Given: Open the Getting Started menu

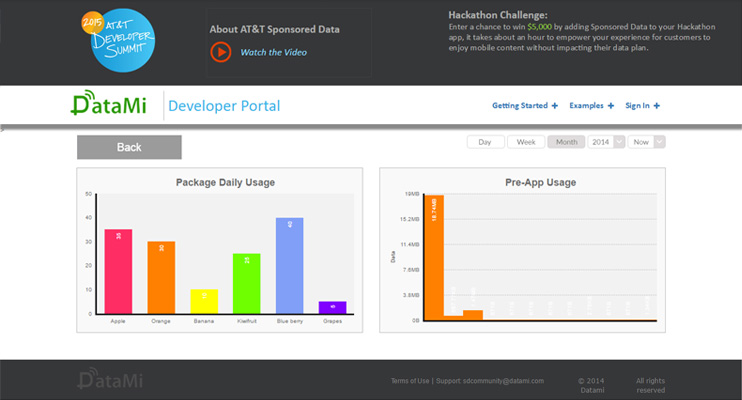Looking at the screenshot, I should pos(520,106).
